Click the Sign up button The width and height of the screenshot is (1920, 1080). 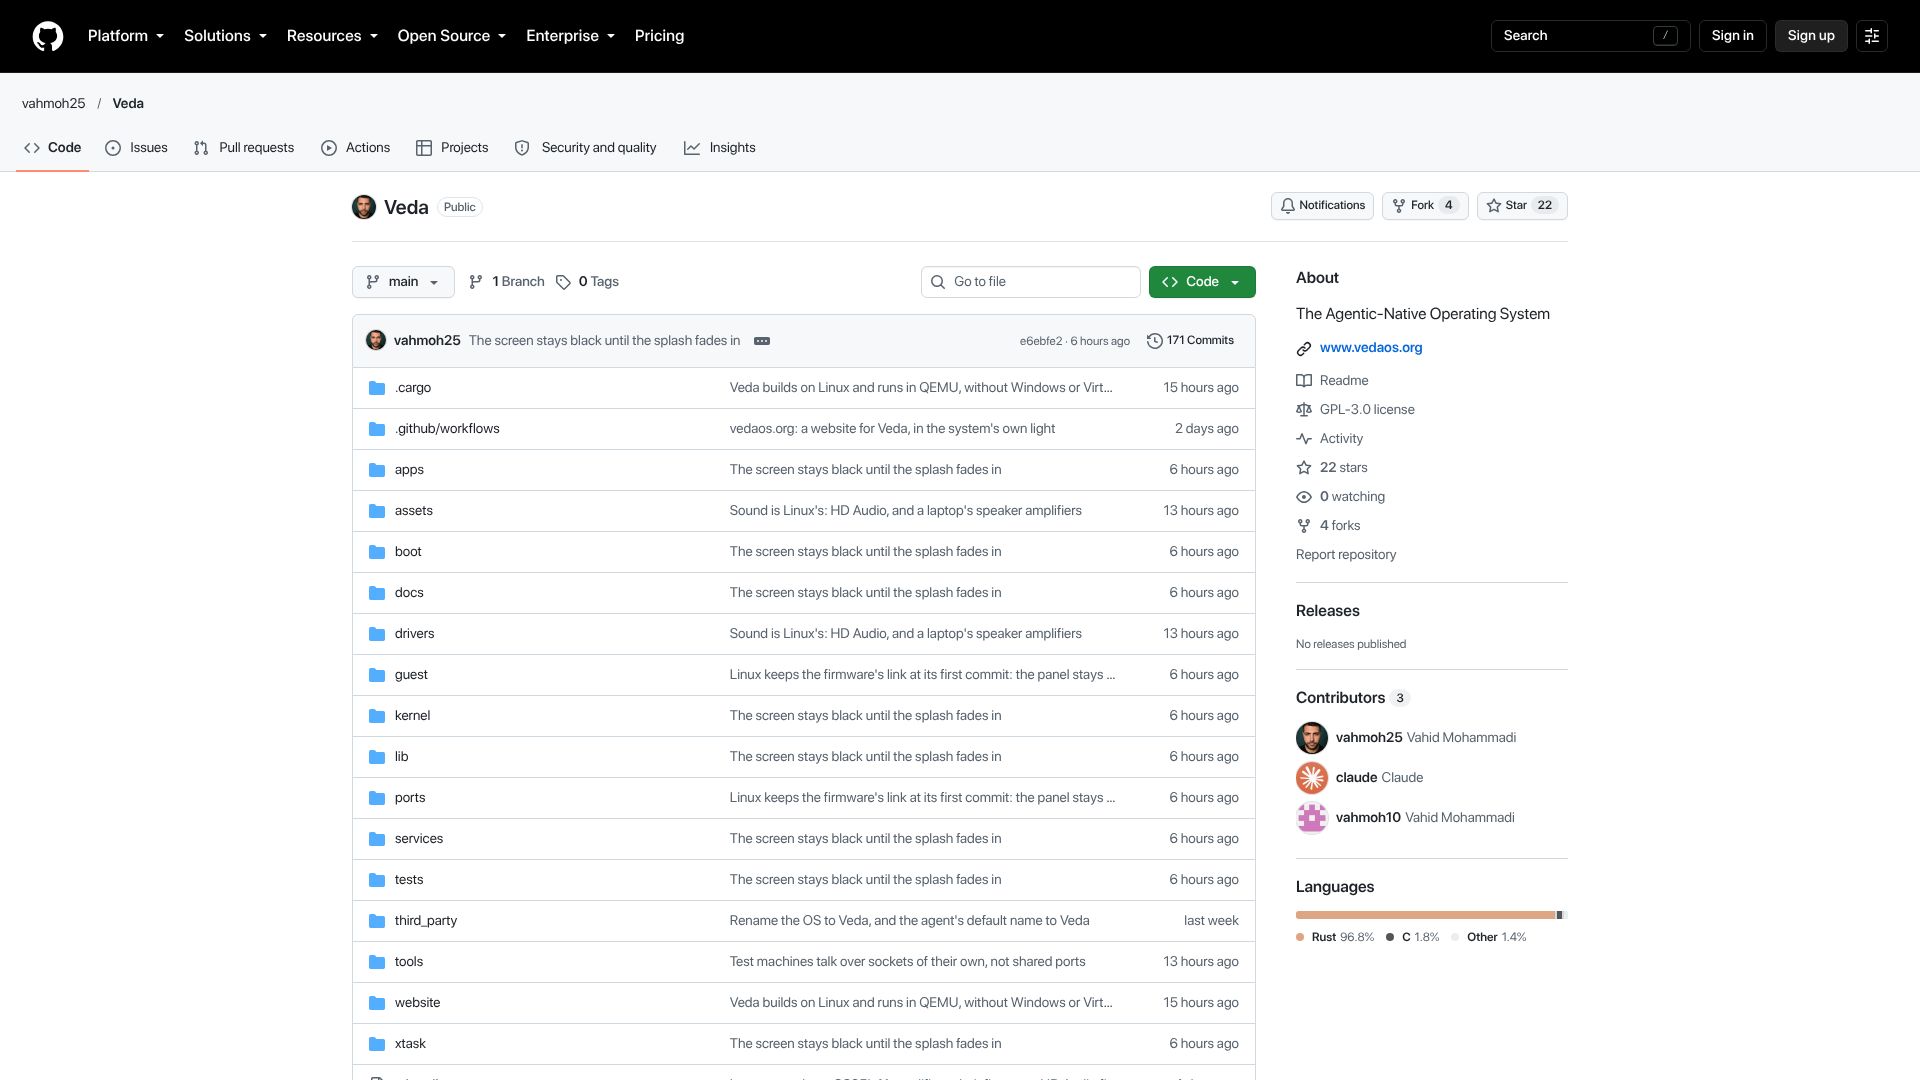click(x=1811, y=36)
